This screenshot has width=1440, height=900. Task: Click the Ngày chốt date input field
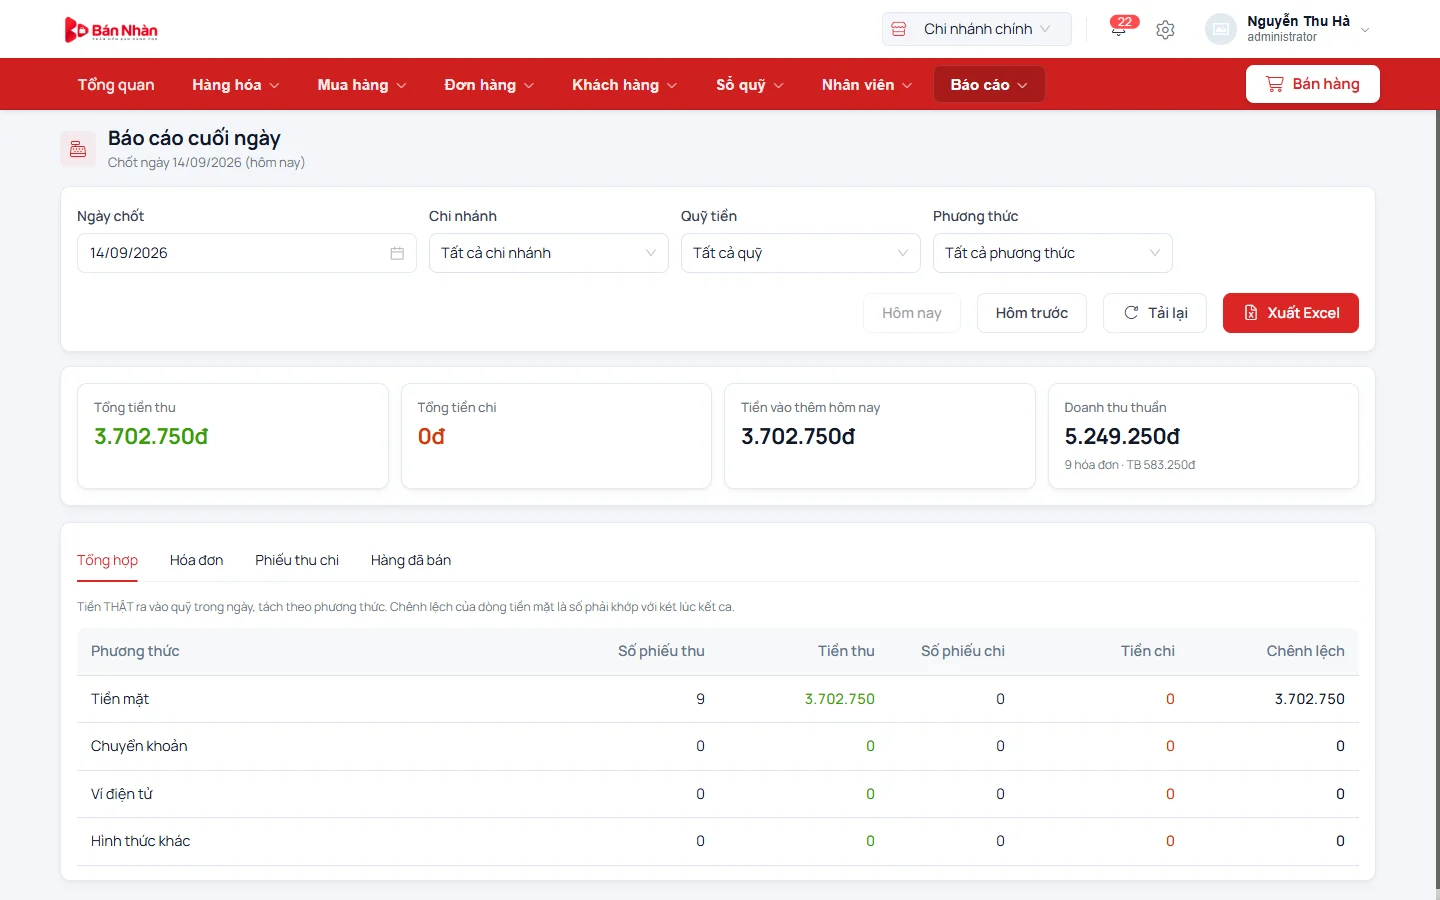click(247, 253)
